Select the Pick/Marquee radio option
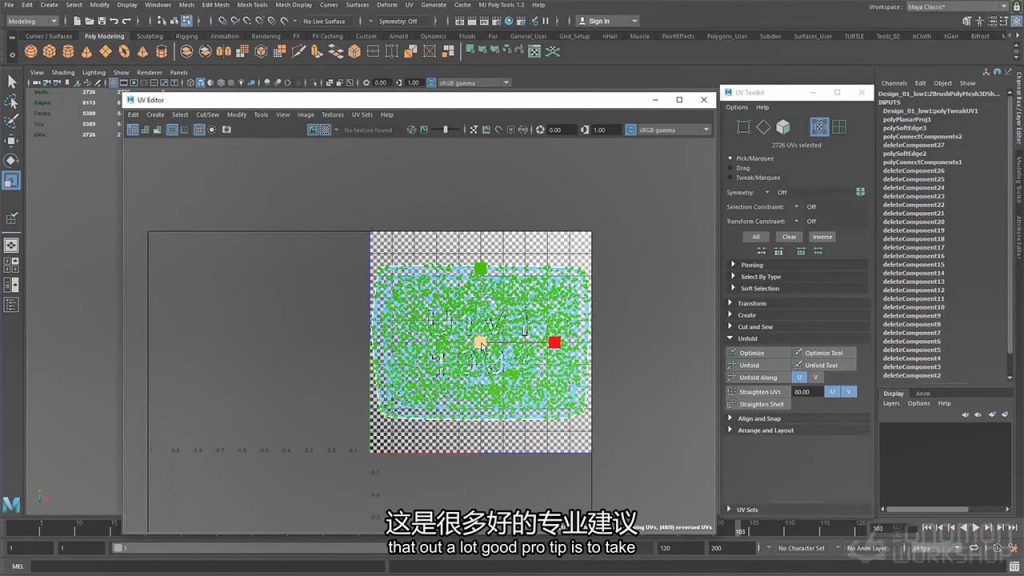 pos(730,158)
